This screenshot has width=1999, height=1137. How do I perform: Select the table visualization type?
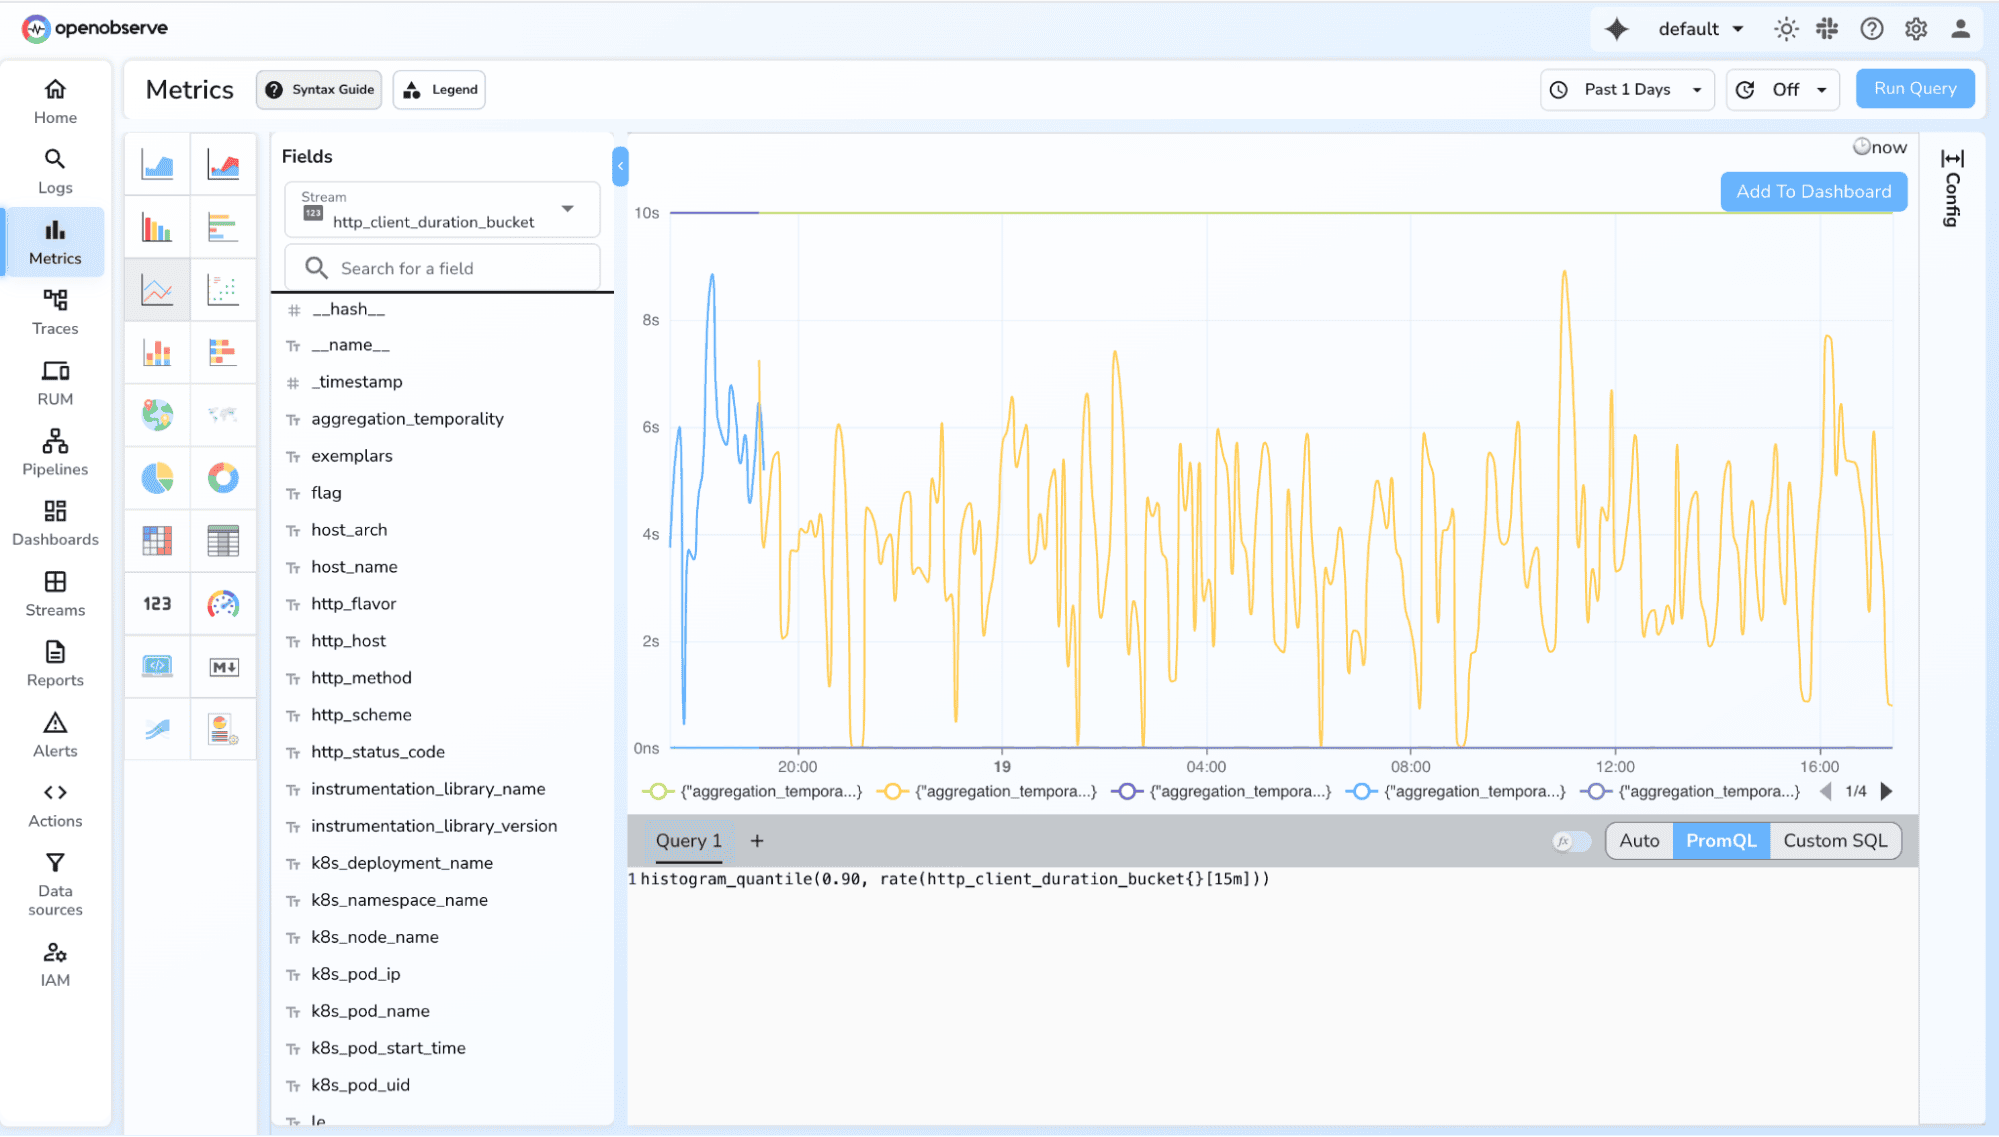[223, 541]
